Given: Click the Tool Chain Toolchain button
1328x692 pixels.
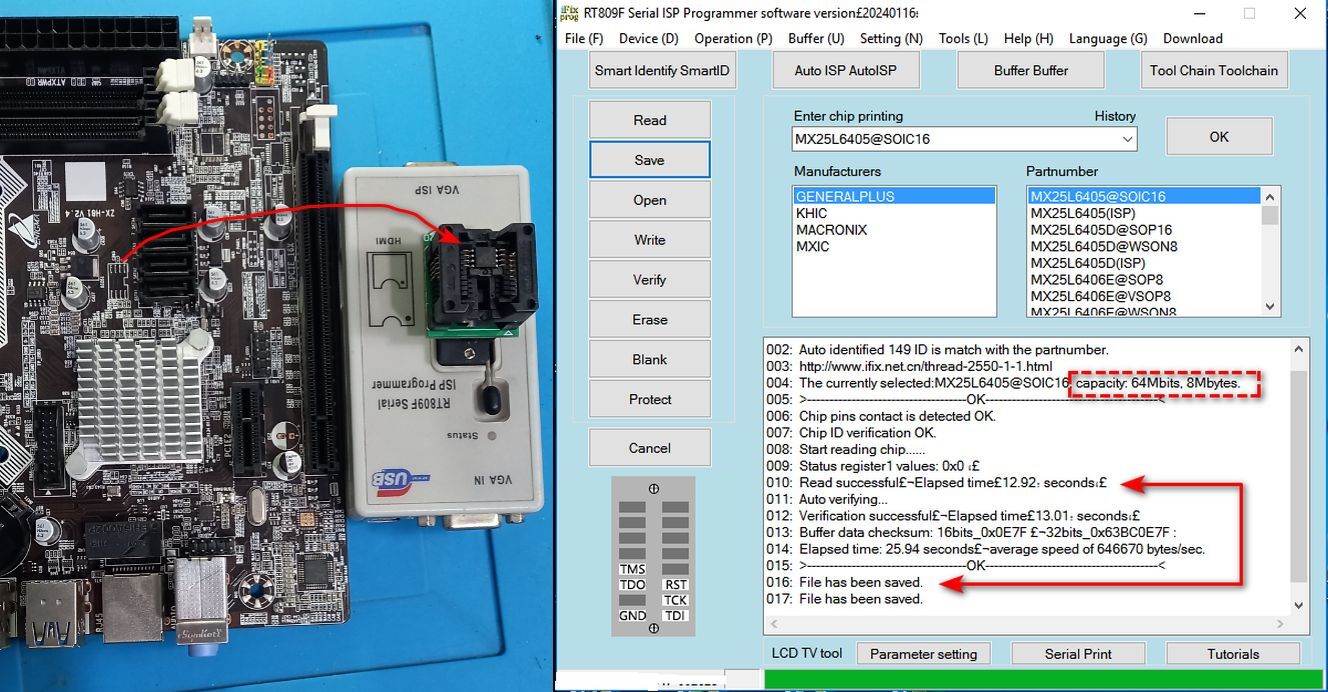Looking at the screenshot, I should pyautogui.click(x=1214, y=70).
